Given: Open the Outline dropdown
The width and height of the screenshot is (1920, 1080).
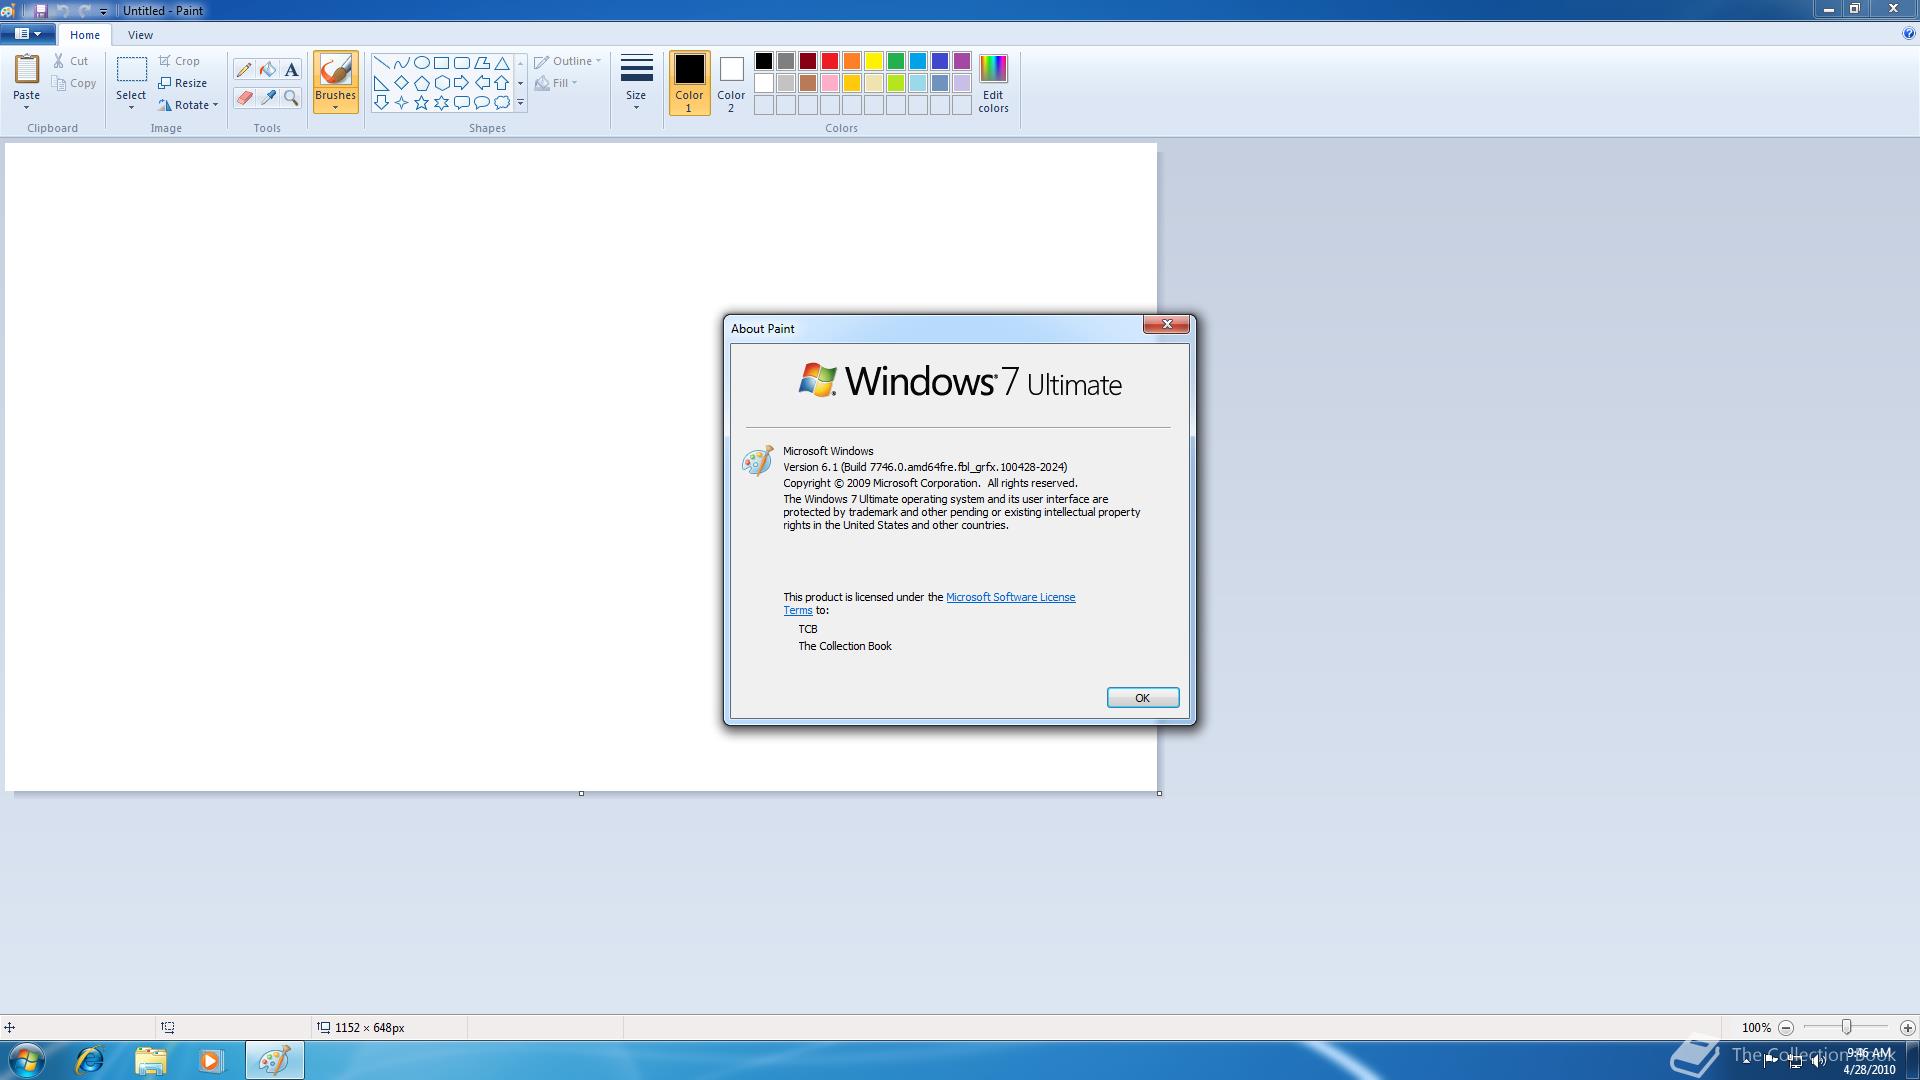Looking at the screenshot, I should point(568,61).
